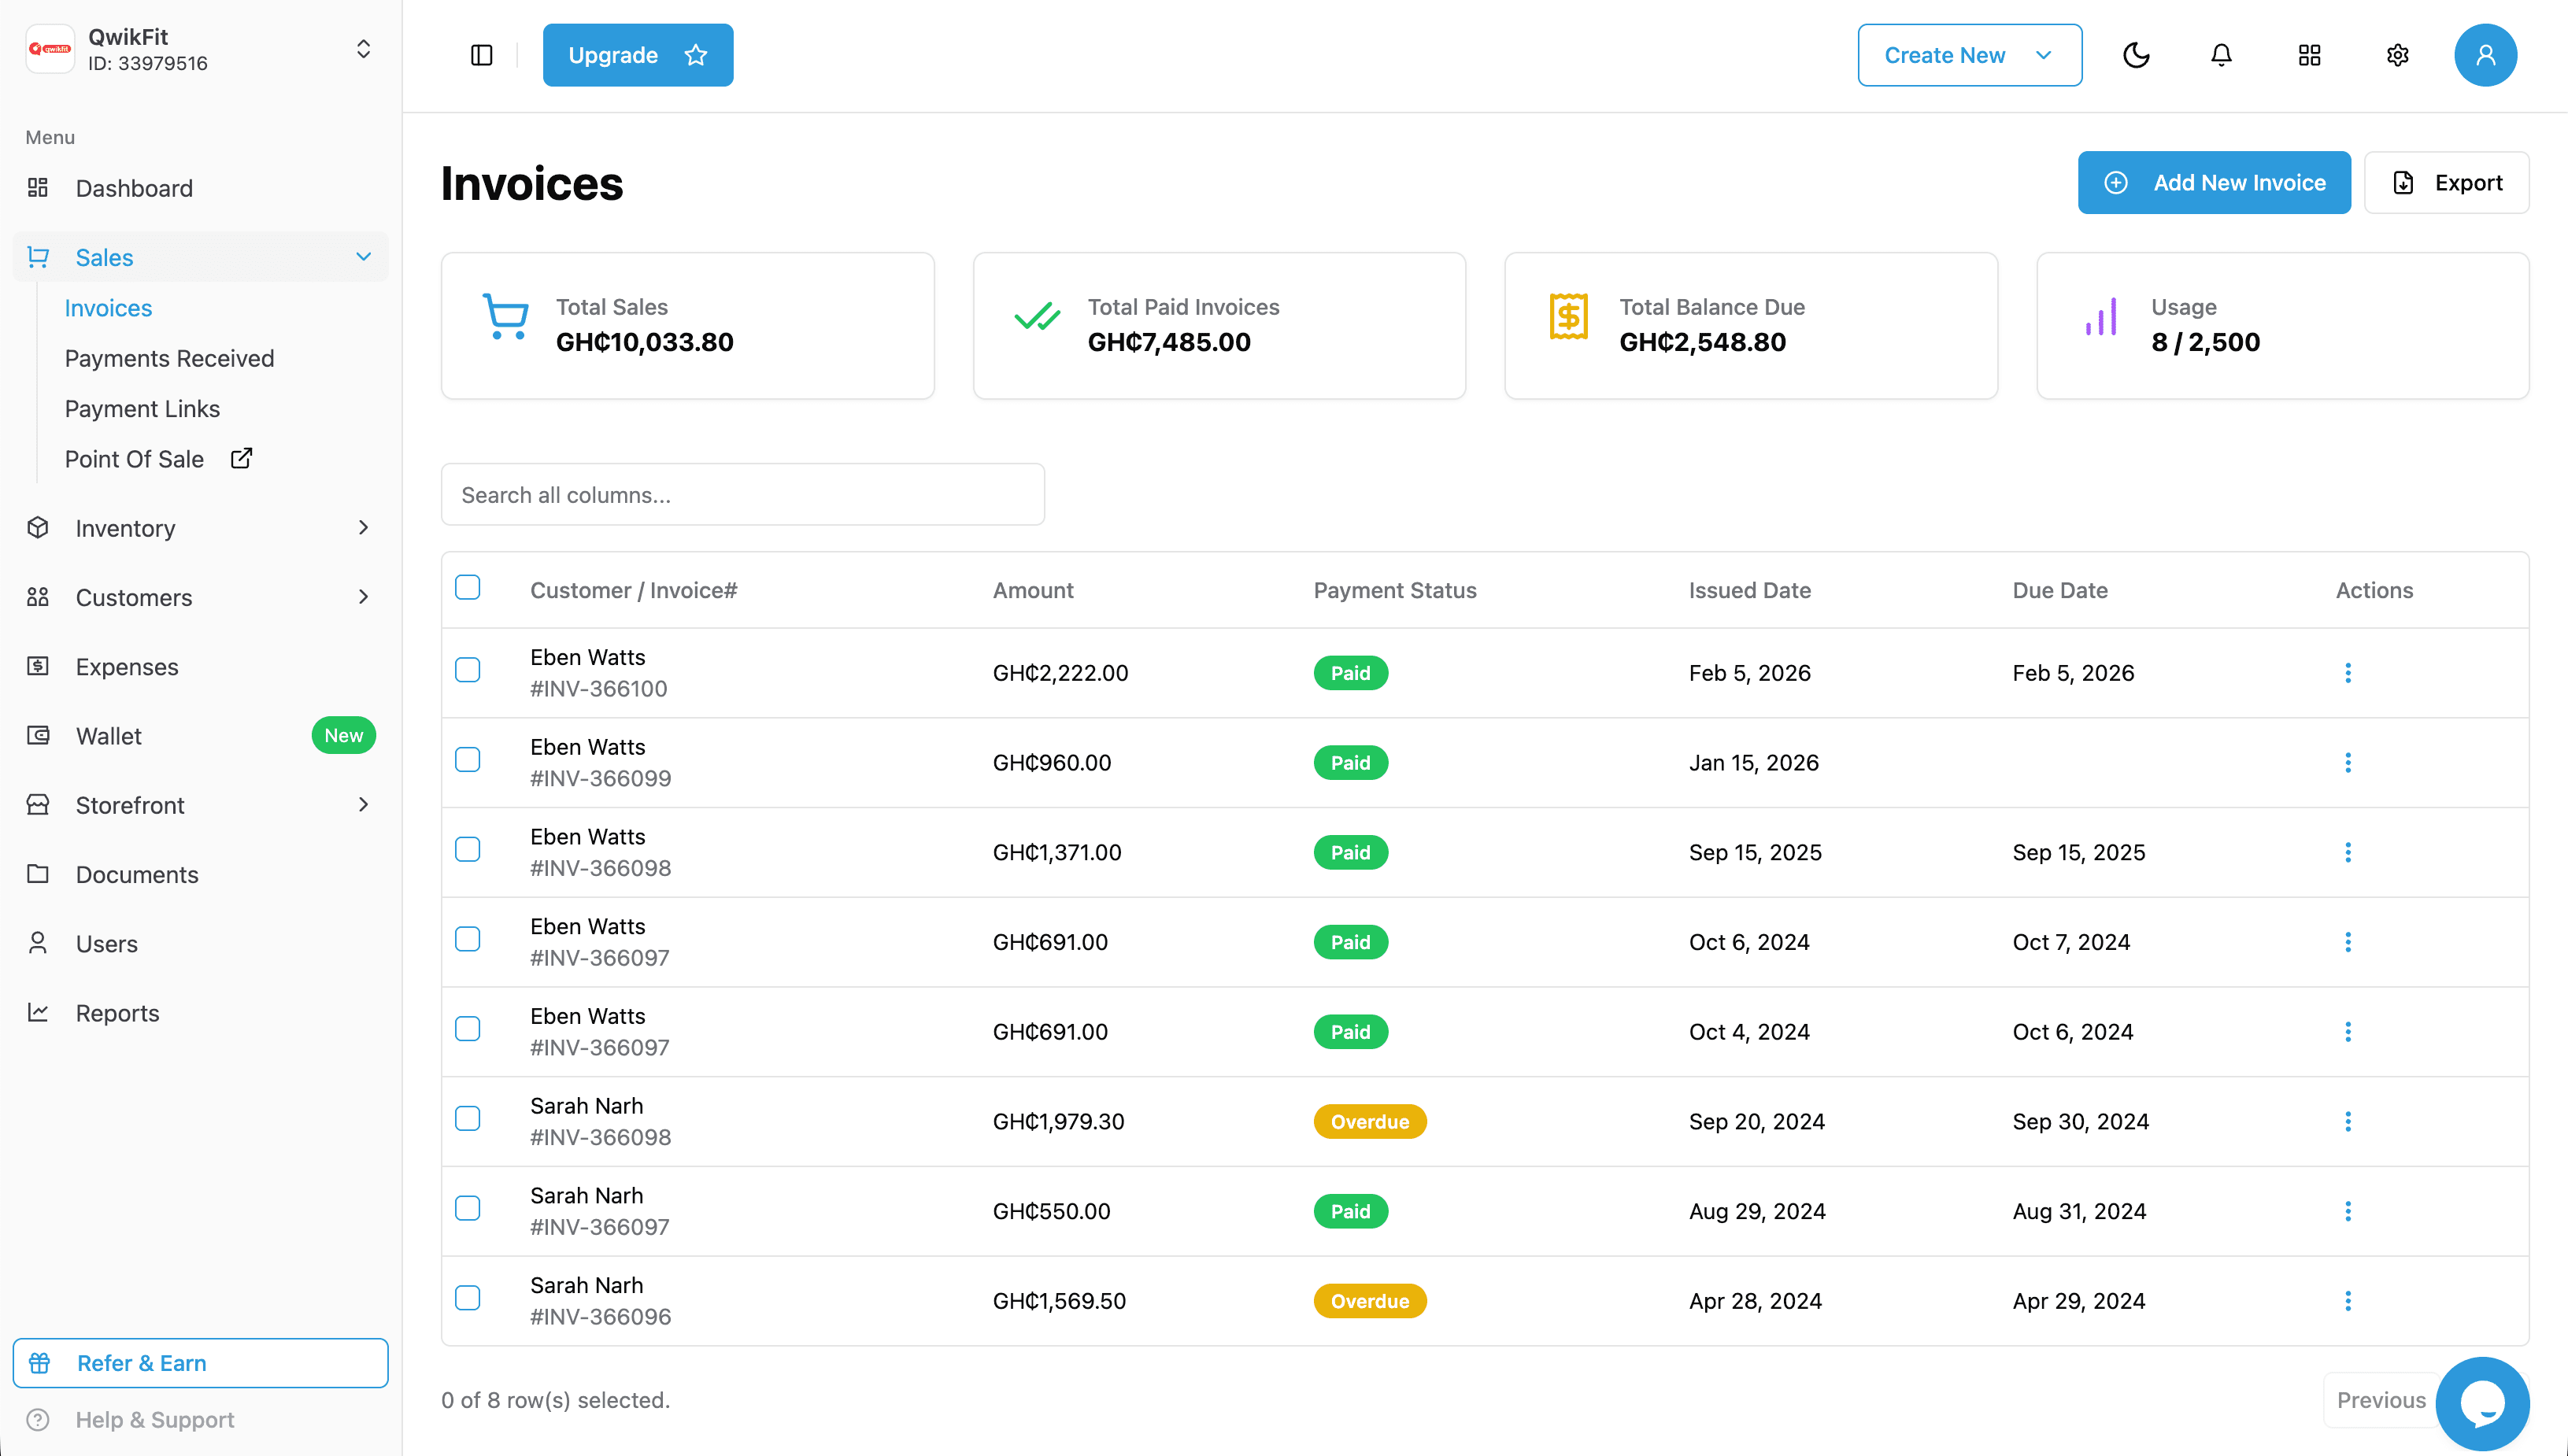Click the Search all columns field
The width and height of the screenshot is (2568, 1456).
[742, 494]
